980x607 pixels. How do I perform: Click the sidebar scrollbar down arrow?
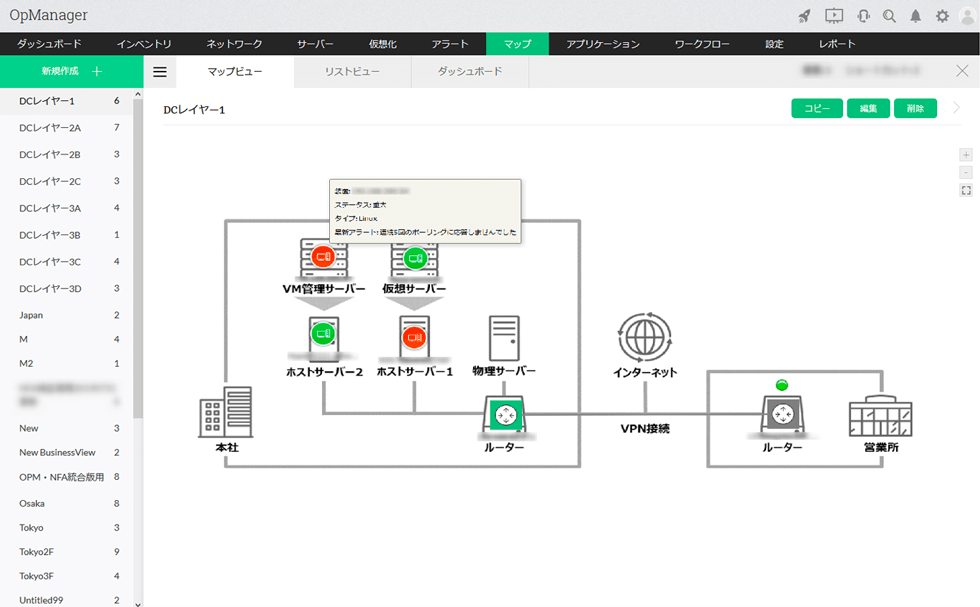point(138,603)
